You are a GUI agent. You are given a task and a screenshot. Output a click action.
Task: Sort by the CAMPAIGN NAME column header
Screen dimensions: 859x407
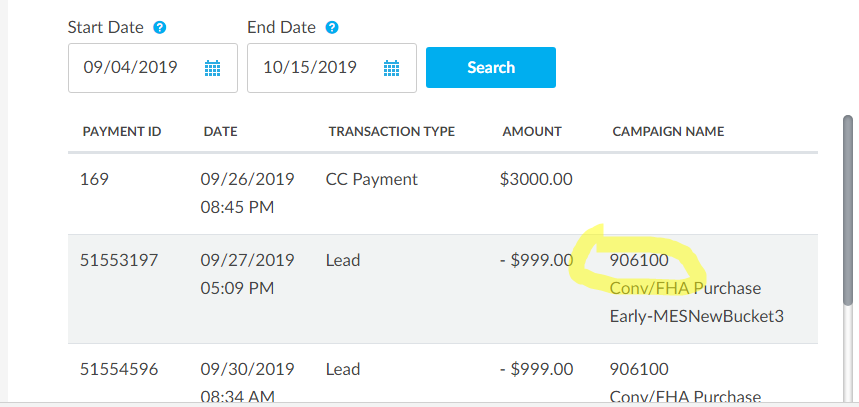pyautogui.click(x=668, y=131)
